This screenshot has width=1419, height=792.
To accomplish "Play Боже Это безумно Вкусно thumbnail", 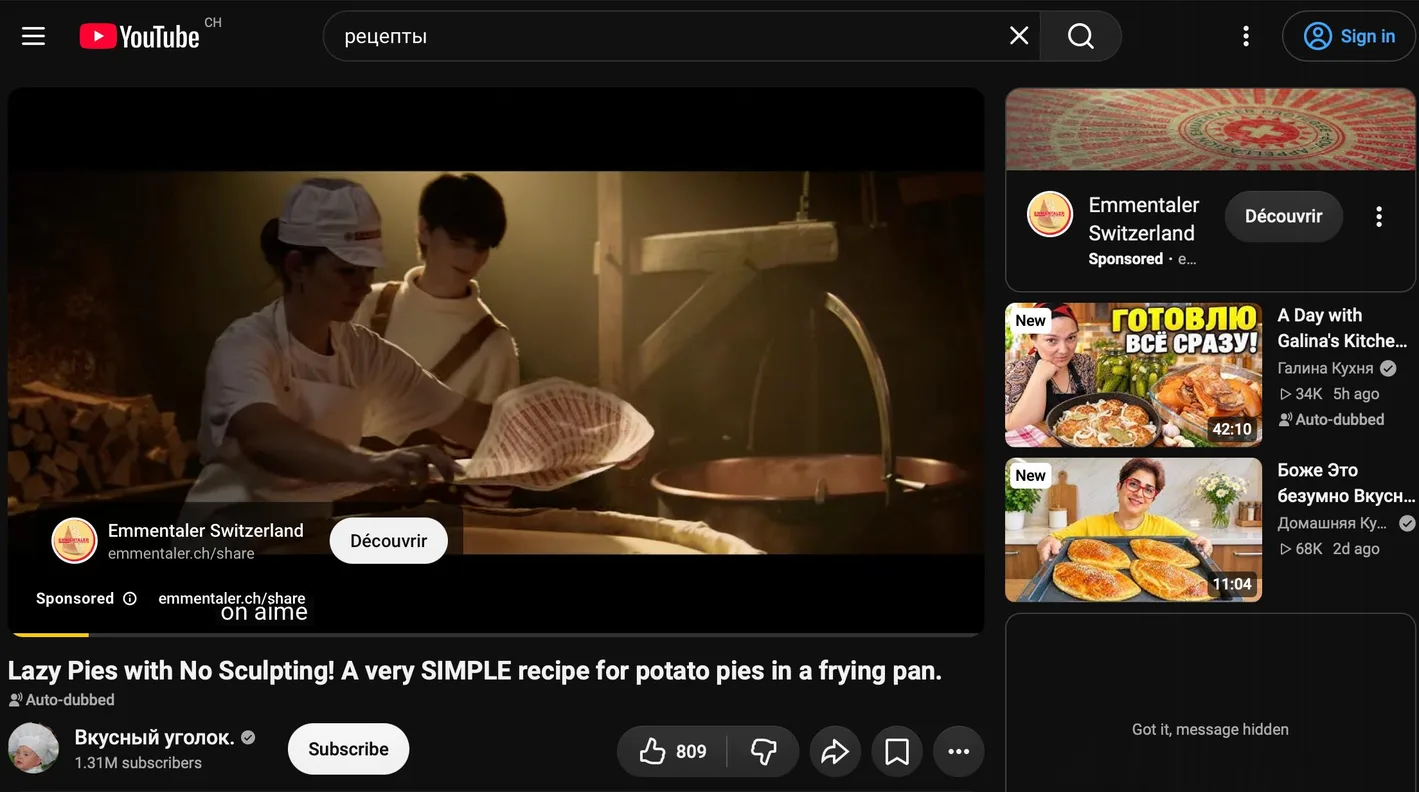I will 1134,530.
